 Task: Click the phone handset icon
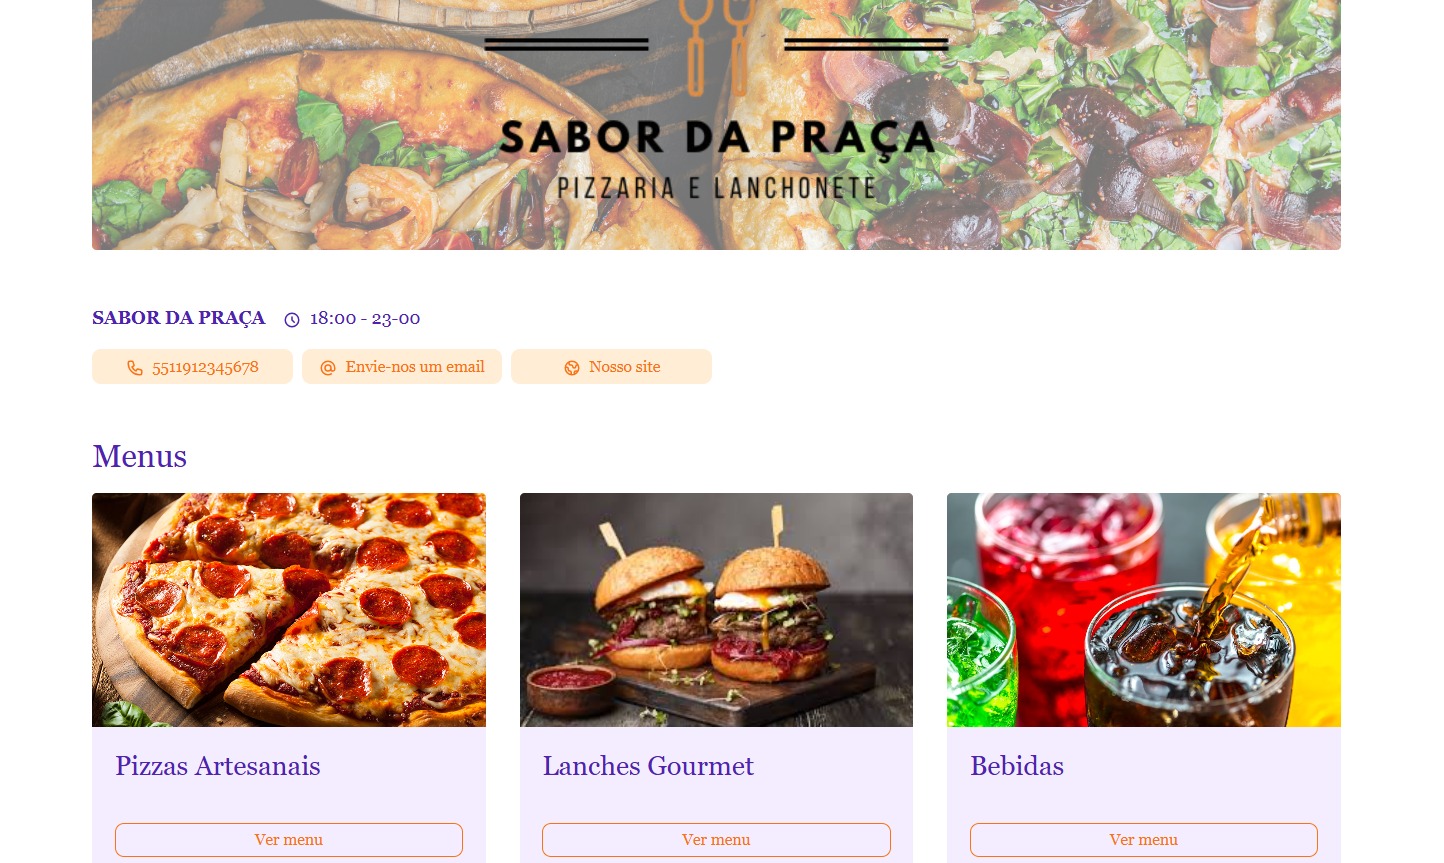click(x=135, y=368)
